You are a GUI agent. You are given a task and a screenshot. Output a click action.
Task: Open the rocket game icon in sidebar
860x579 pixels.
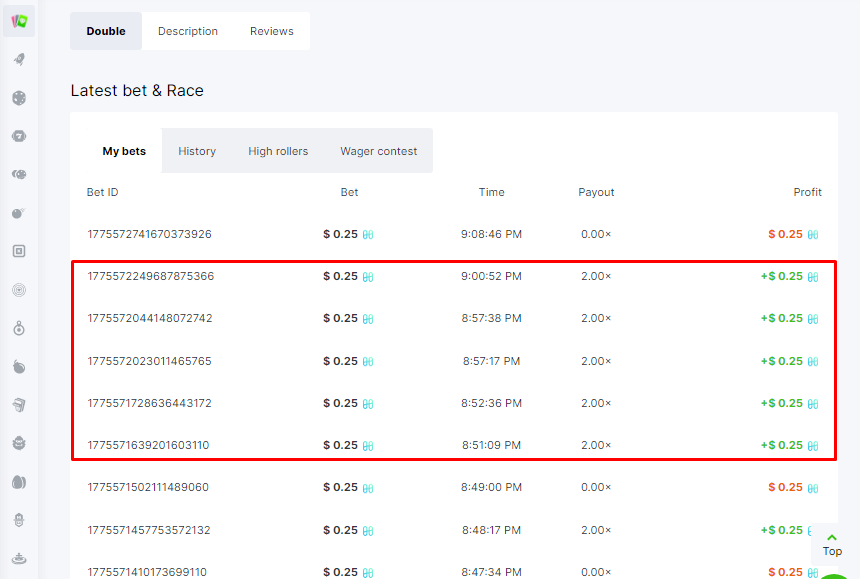click(19, 59)
